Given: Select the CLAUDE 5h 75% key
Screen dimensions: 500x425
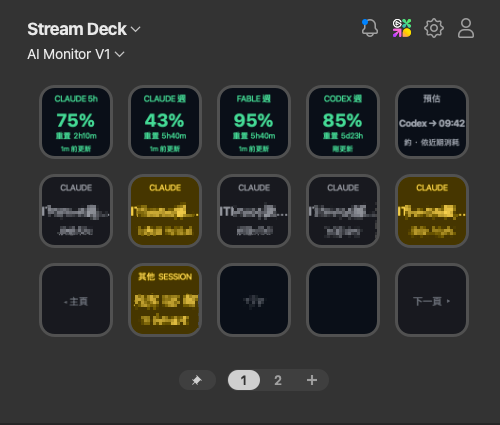Looking at the screenshot, I should [76, 122].
